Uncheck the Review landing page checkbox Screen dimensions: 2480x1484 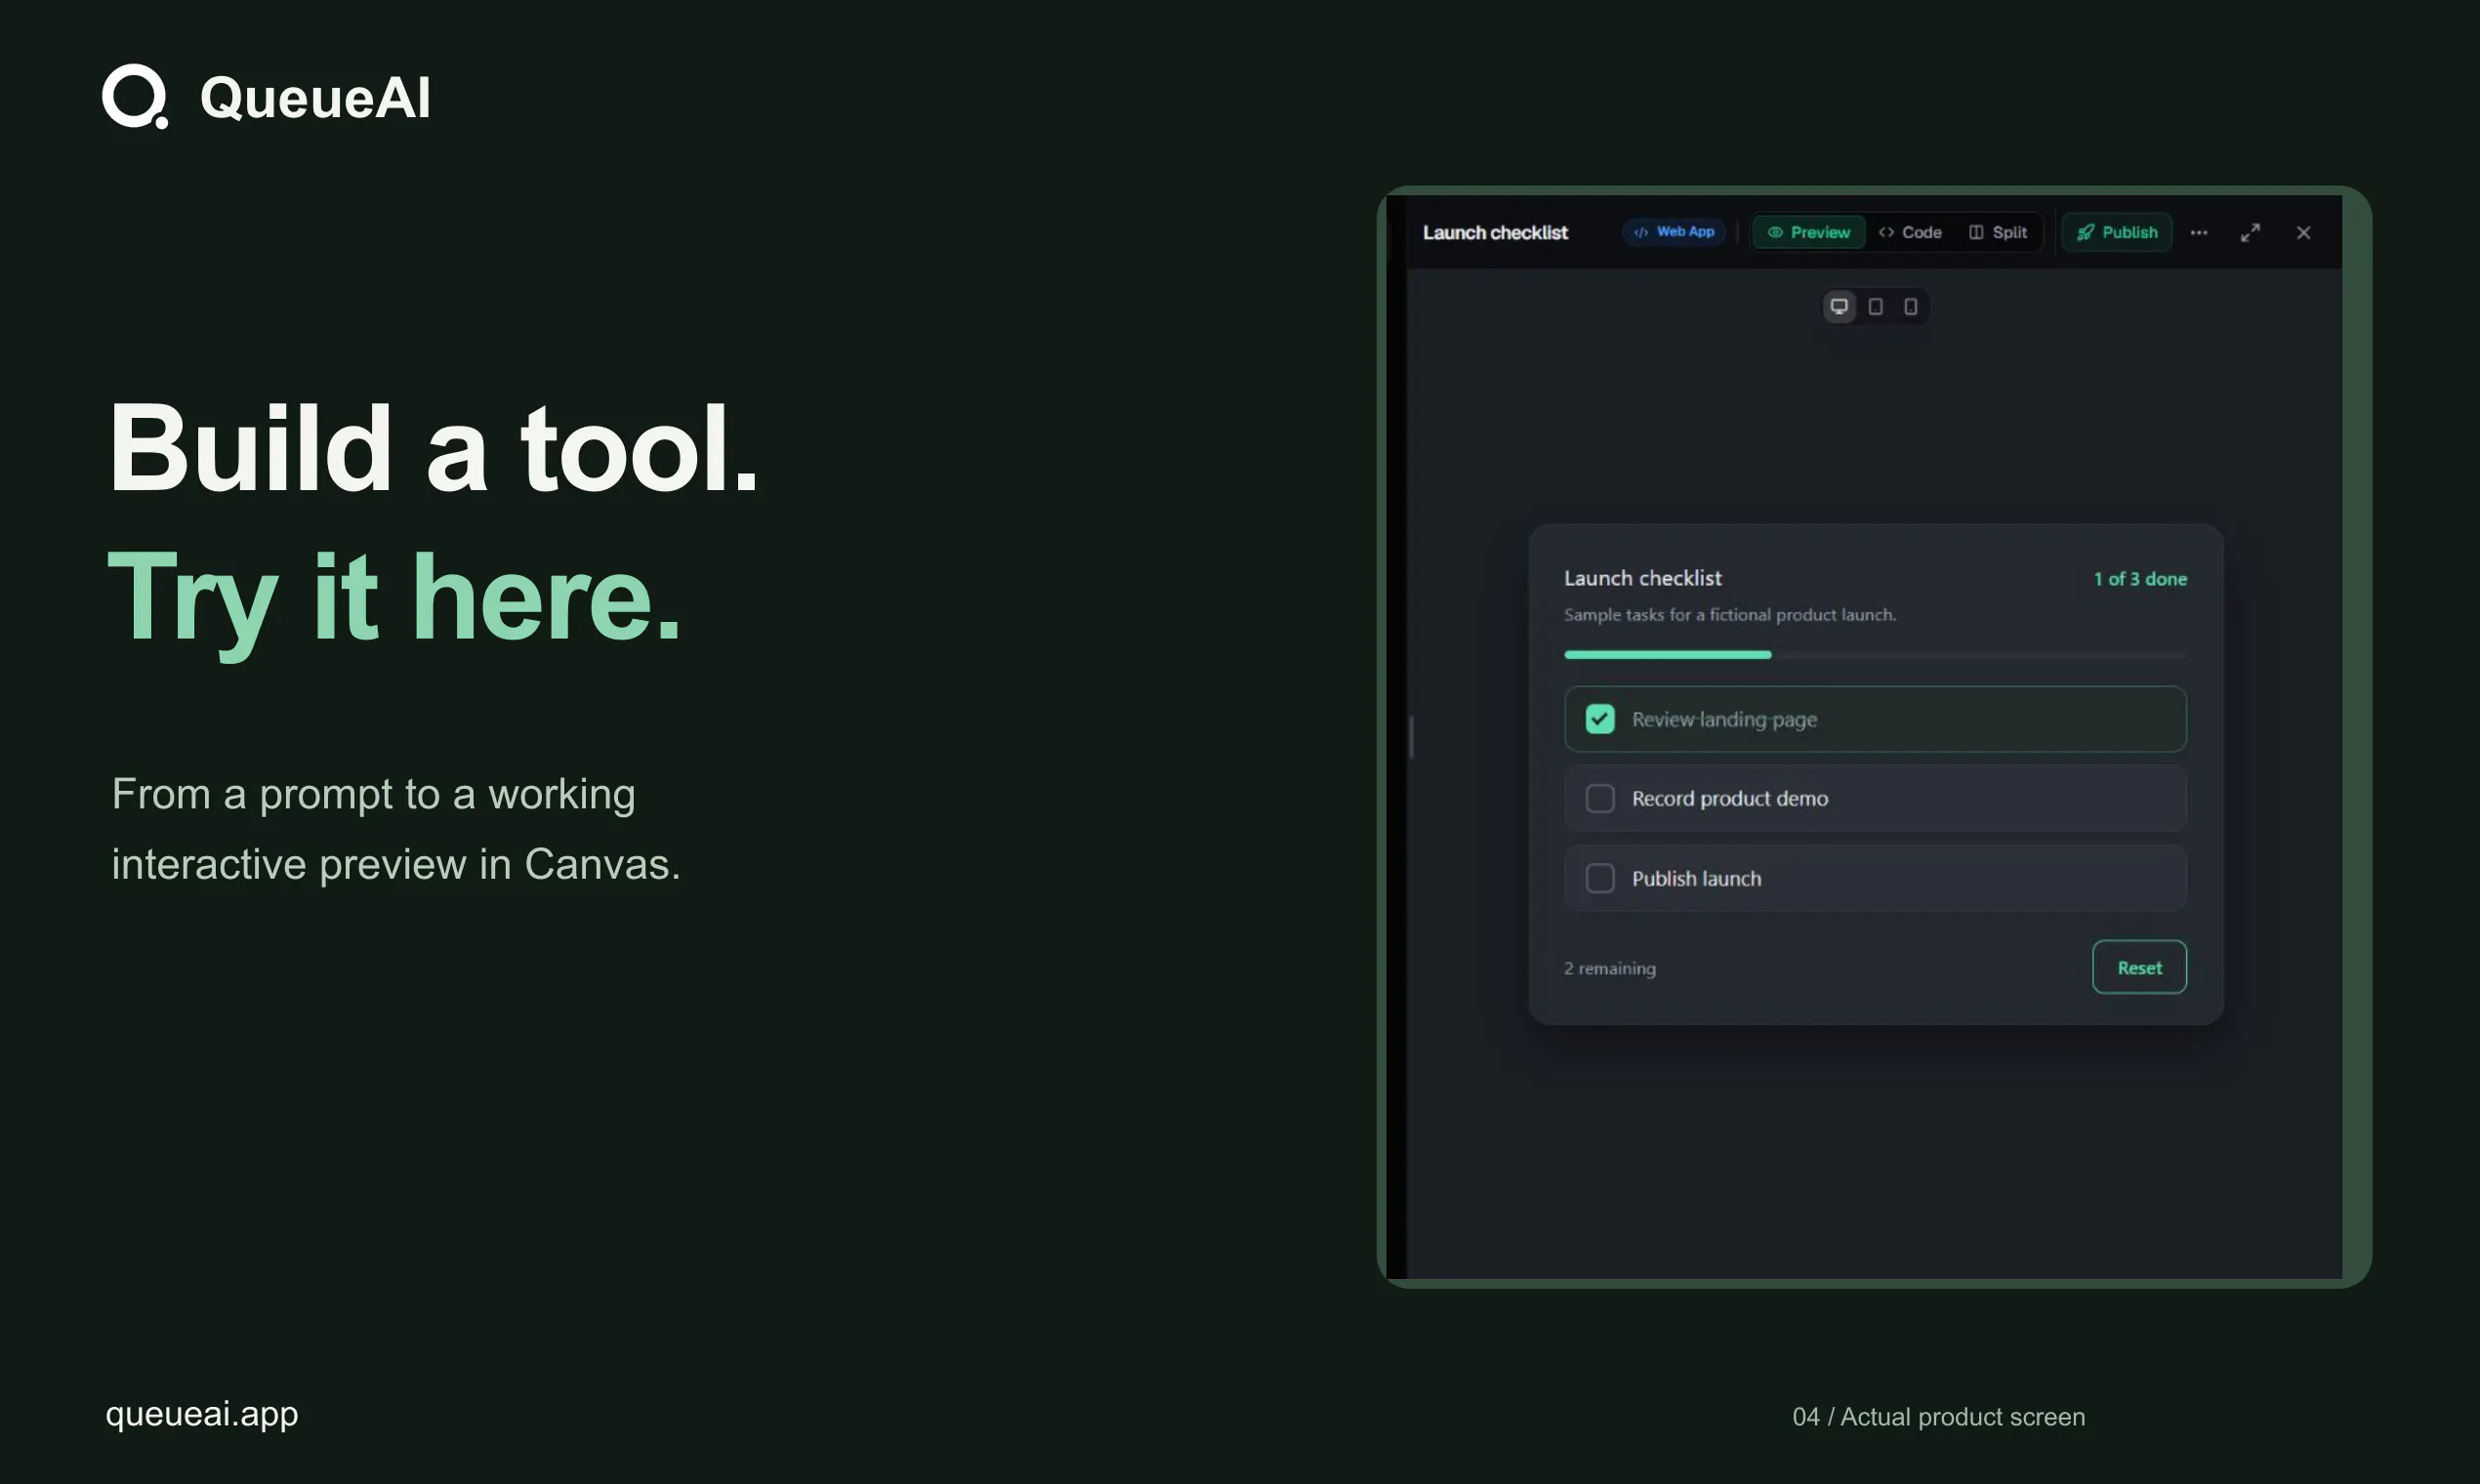(1600, 719)
